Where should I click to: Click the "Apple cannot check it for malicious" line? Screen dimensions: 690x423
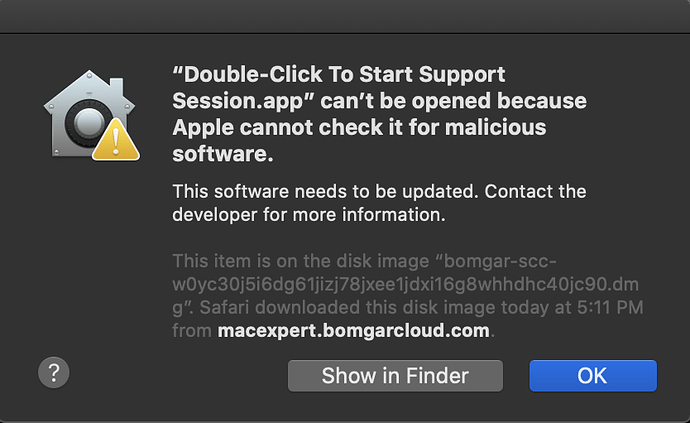click(x=359, y=128)
